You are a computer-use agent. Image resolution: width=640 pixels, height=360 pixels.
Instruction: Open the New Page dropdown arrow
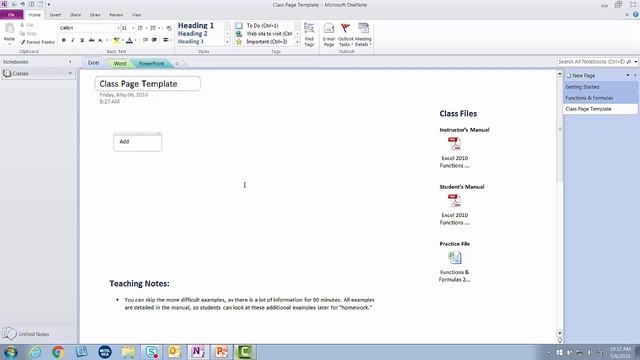(628, 76)
